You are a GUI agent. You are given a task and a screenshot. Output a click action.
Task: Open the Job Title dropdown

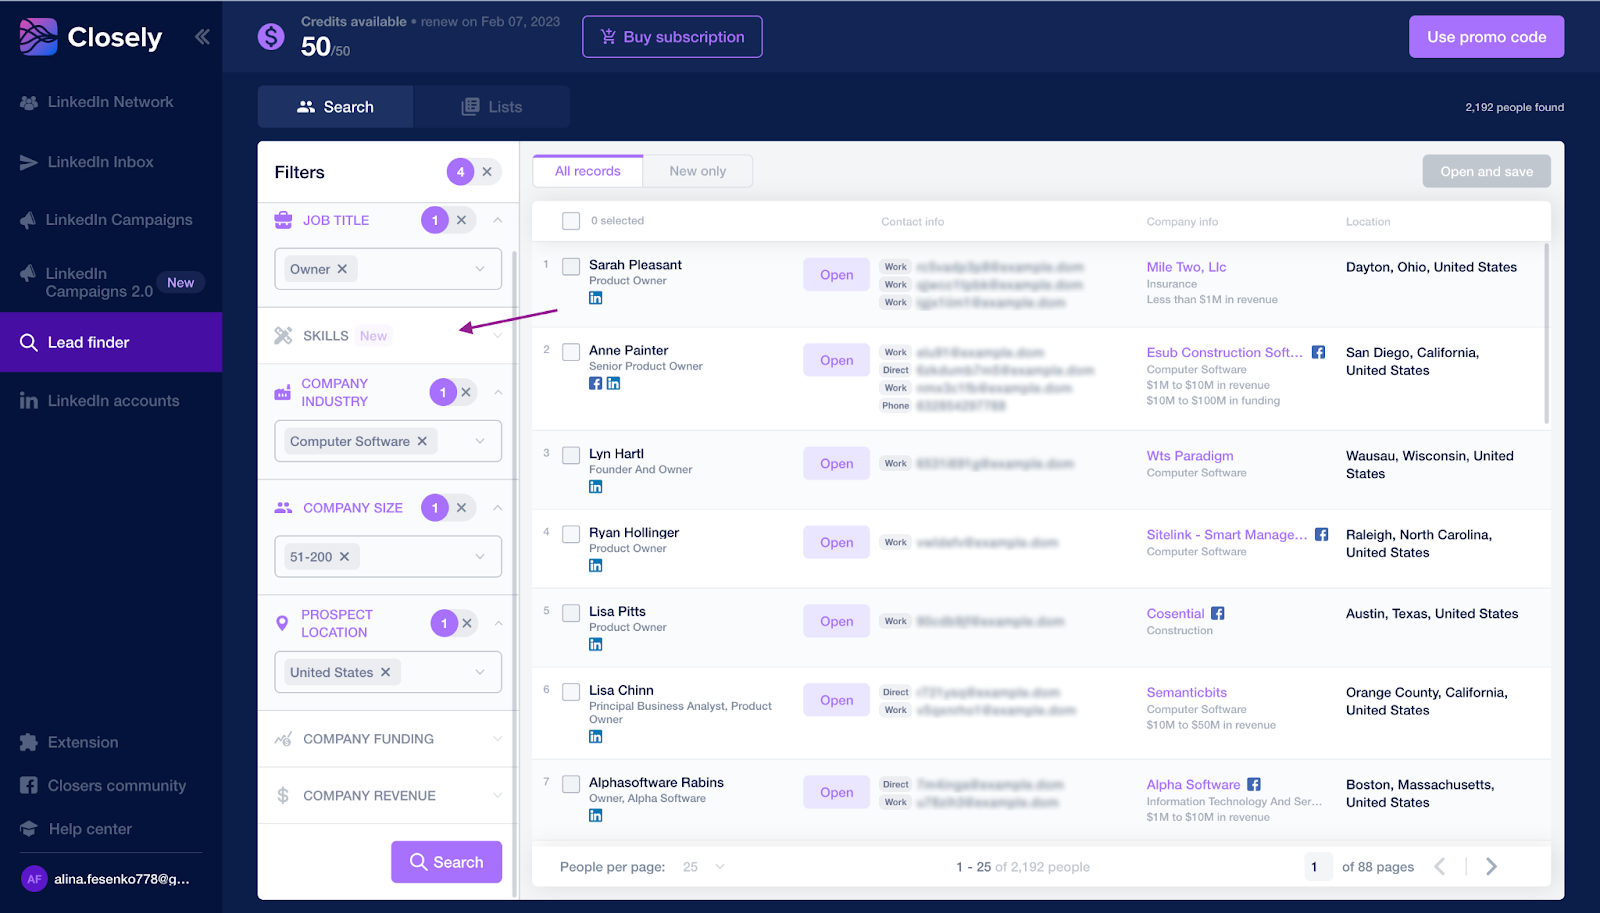(480, 269)
